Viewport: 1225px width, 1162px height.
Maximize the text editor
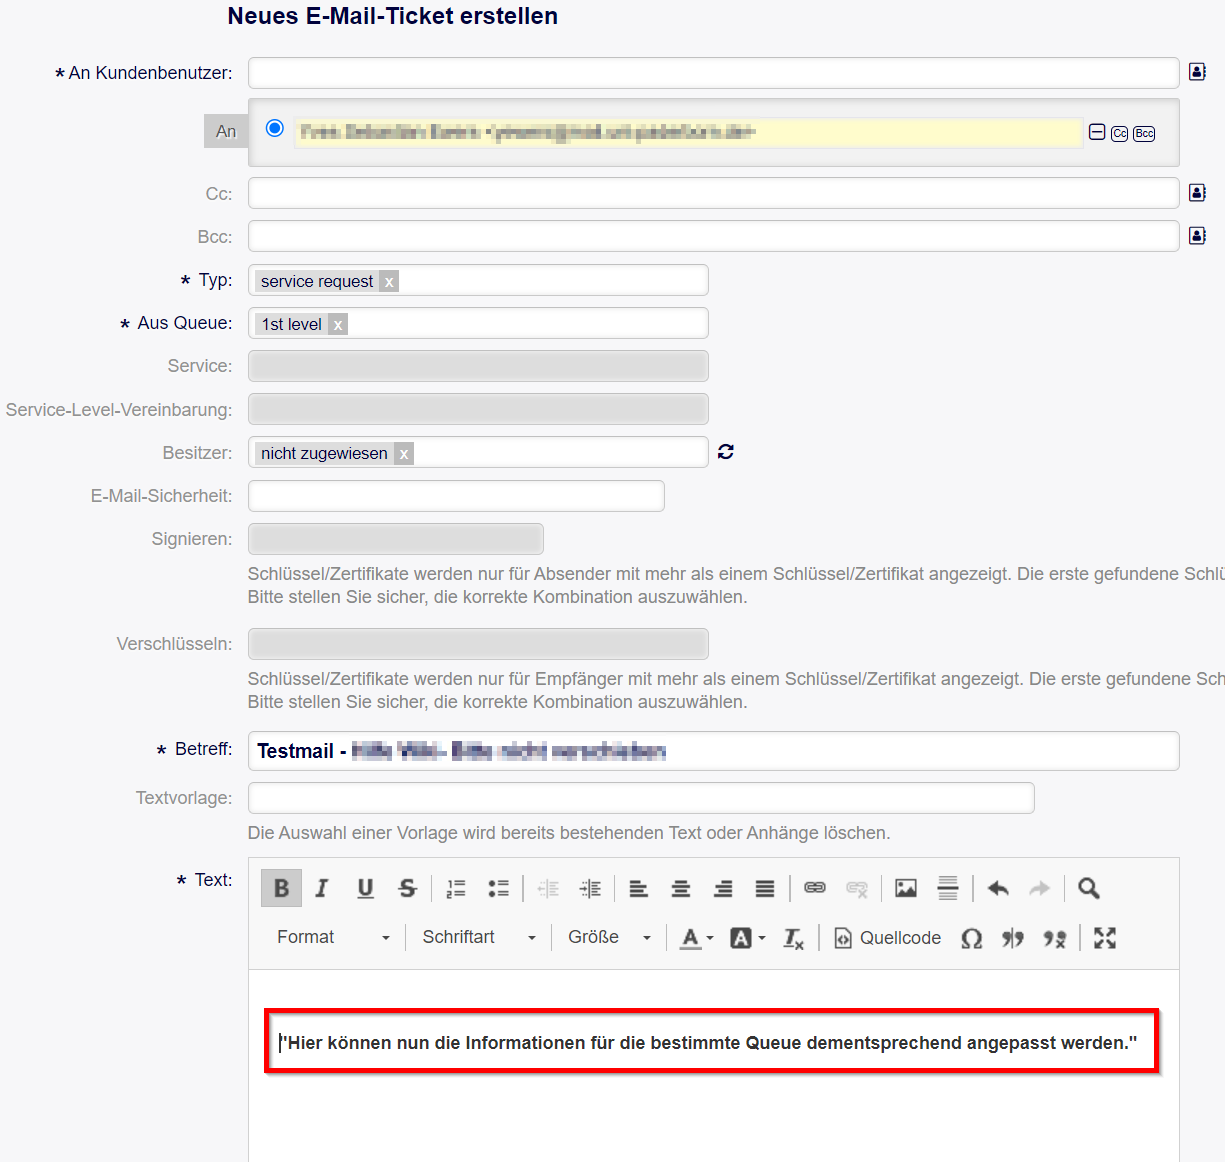[x=1104, y=938]
